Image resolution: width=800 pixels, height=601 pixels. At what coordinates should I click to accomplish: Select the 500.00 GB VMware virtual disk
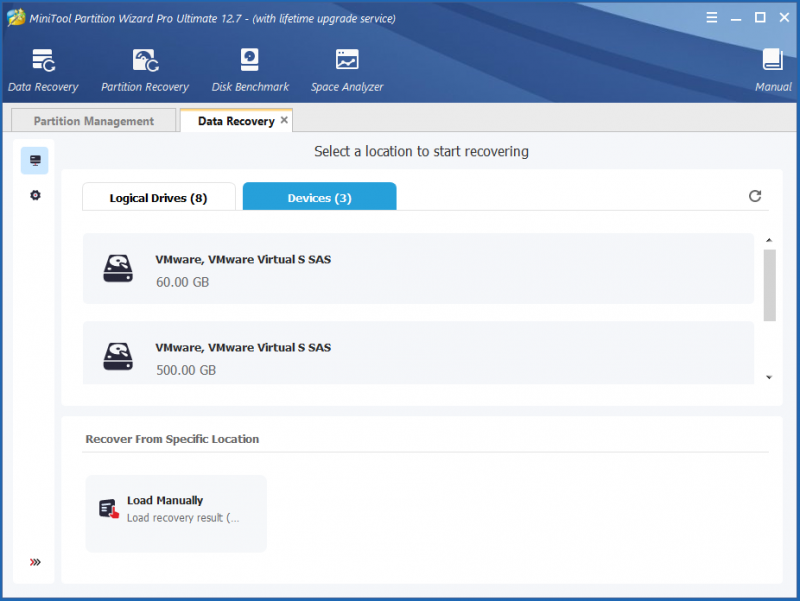click(418, 353)
